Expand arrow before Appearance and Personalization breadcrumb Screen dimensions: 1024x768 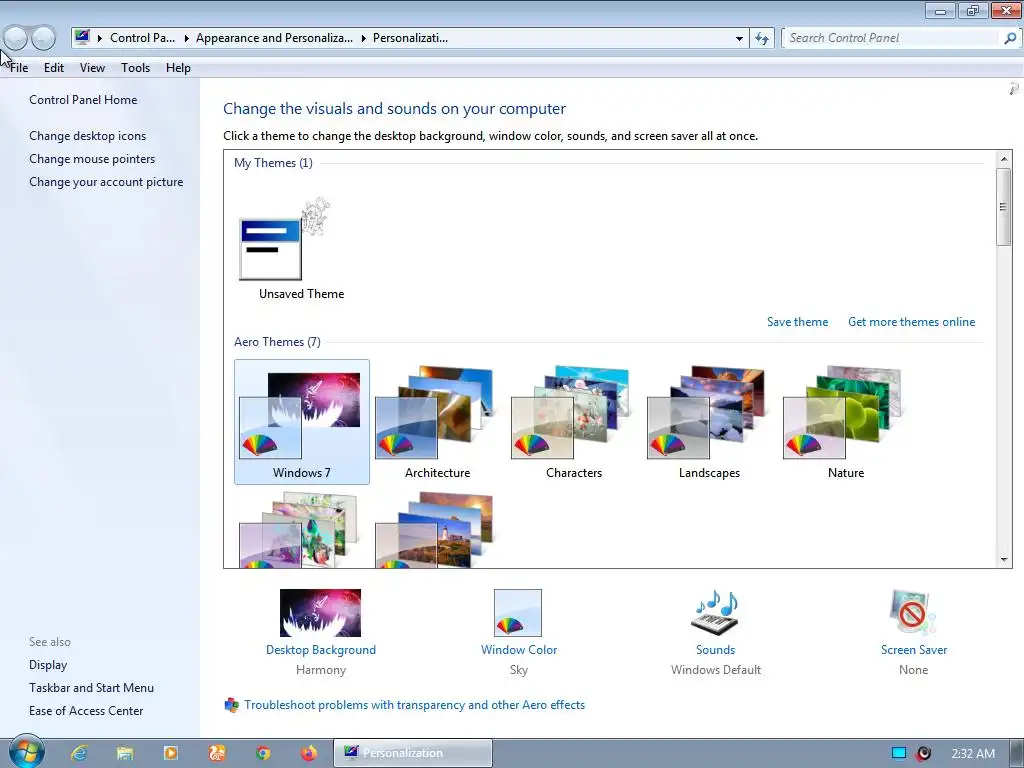point(186,38)
